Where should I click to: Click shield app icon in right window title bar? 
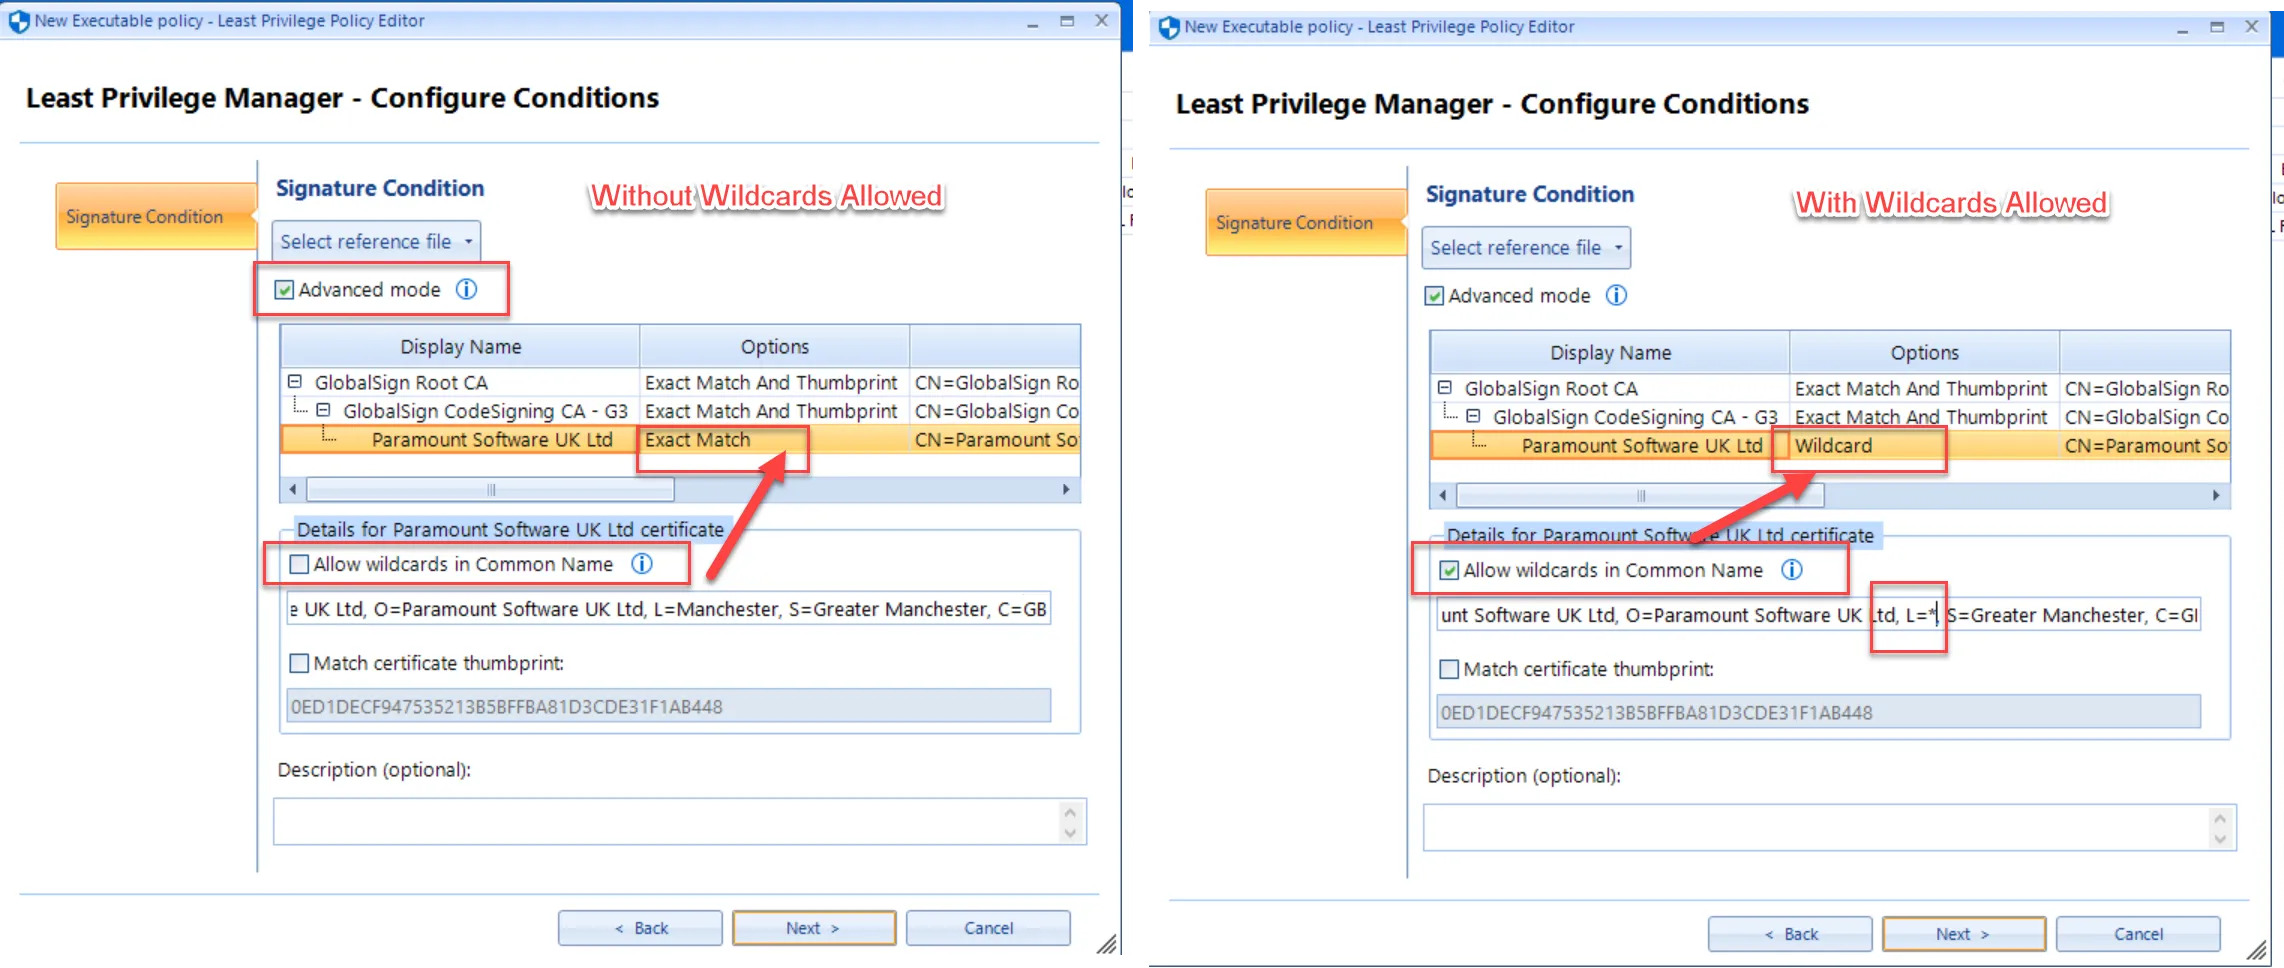pos(1168,27)
